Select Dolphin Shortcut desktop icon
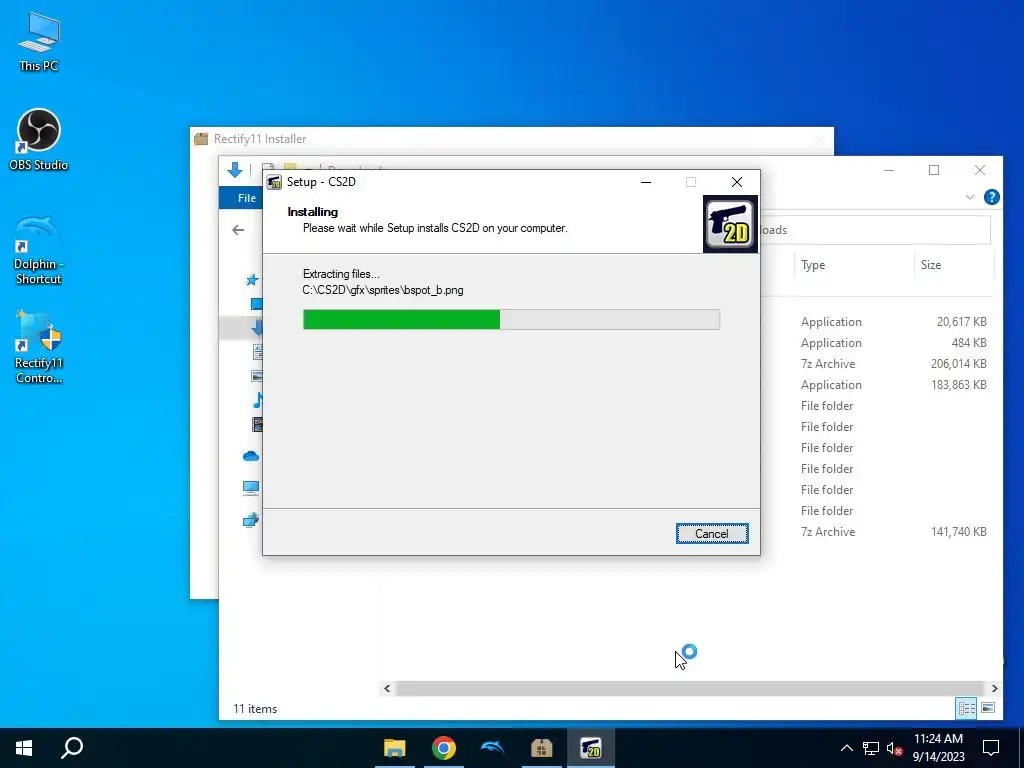 39,251
